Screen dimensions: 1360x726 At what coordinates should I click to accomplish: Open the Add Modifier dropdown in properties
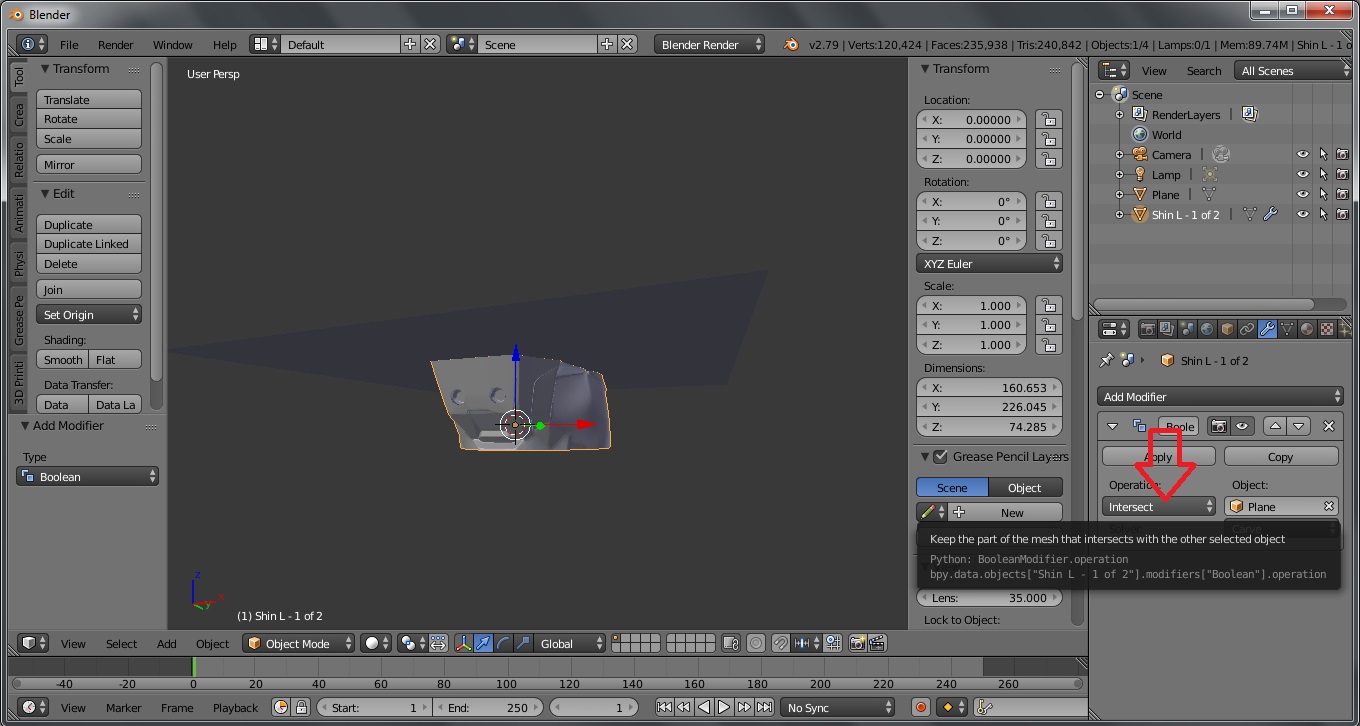pos(1219,397)
